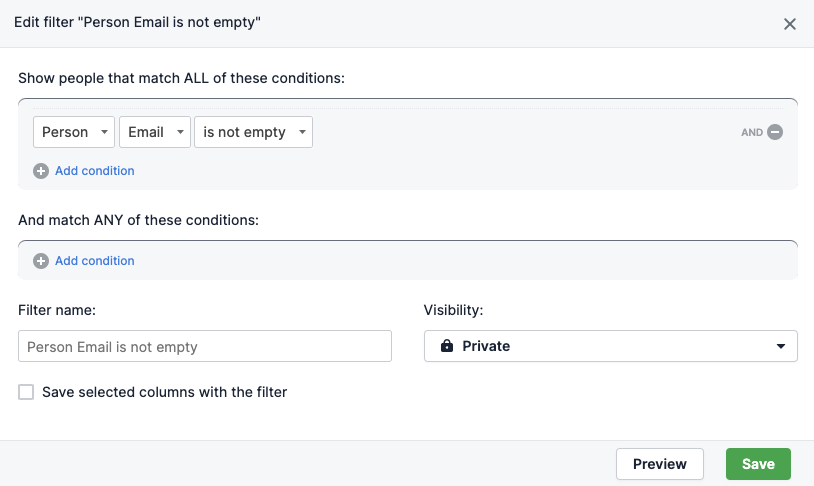Screen dimensions: 814x486
Task: Click Add condition link in ALL section
Action: point(94,171)
